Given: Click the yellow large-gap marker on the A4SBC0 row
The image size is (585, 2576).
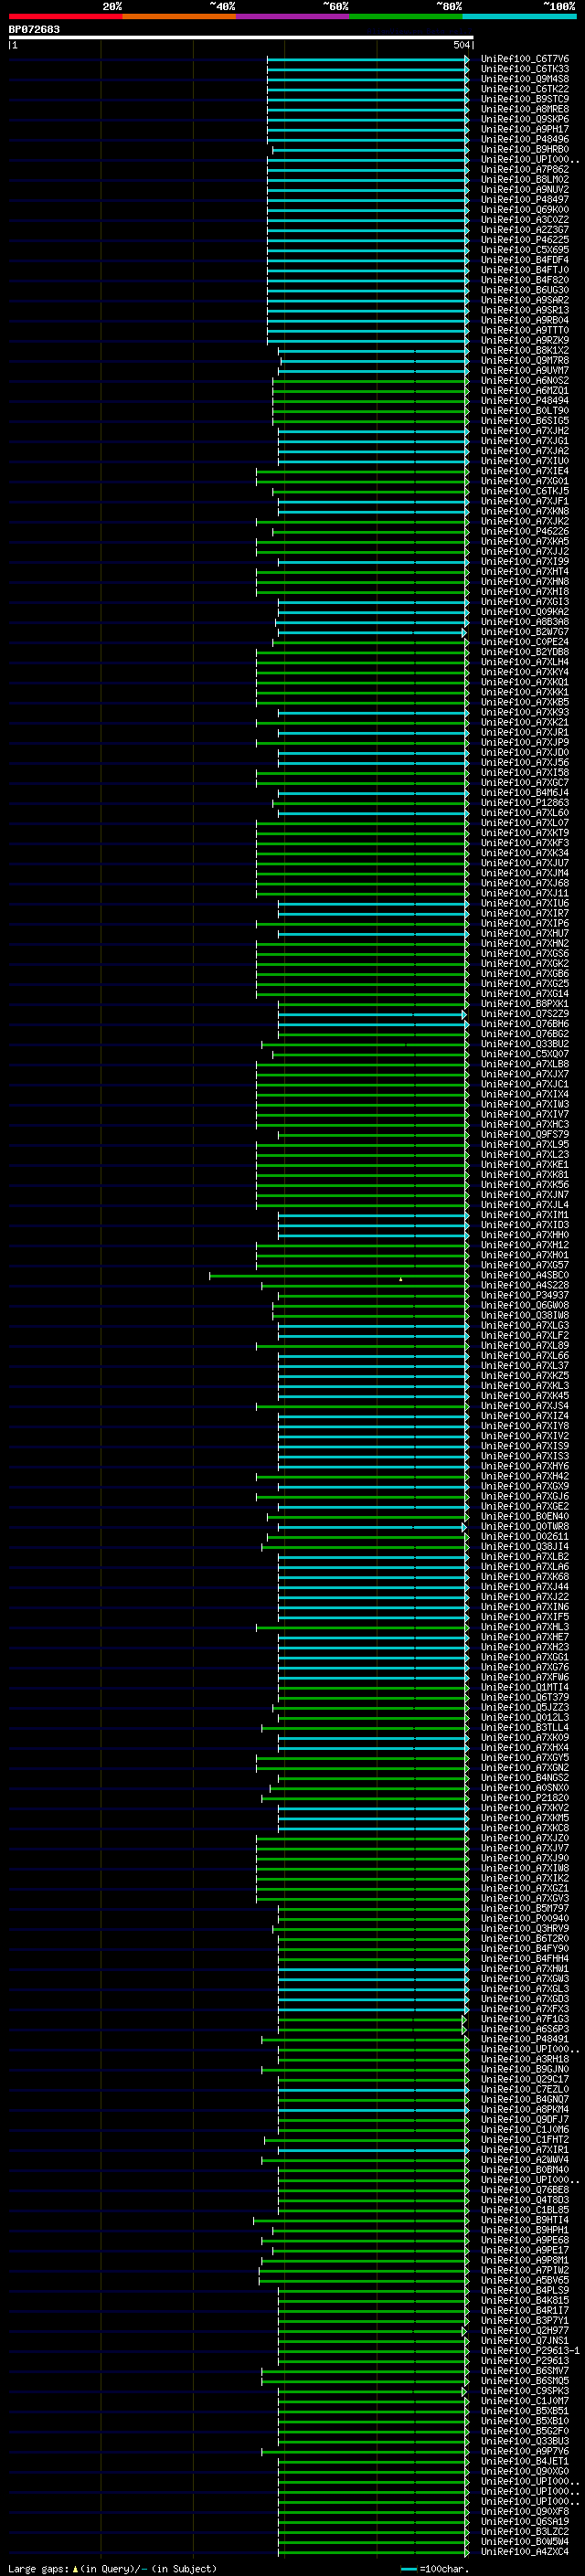Looking at the screenshot, I should (x=401, y=1279).
